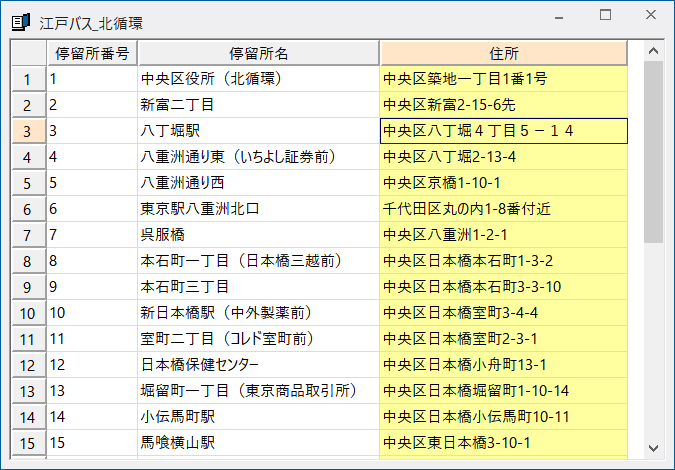Click cell 日本橋保健センター
This screenshot has width=675, height=470.
click(x=258, y=364)
